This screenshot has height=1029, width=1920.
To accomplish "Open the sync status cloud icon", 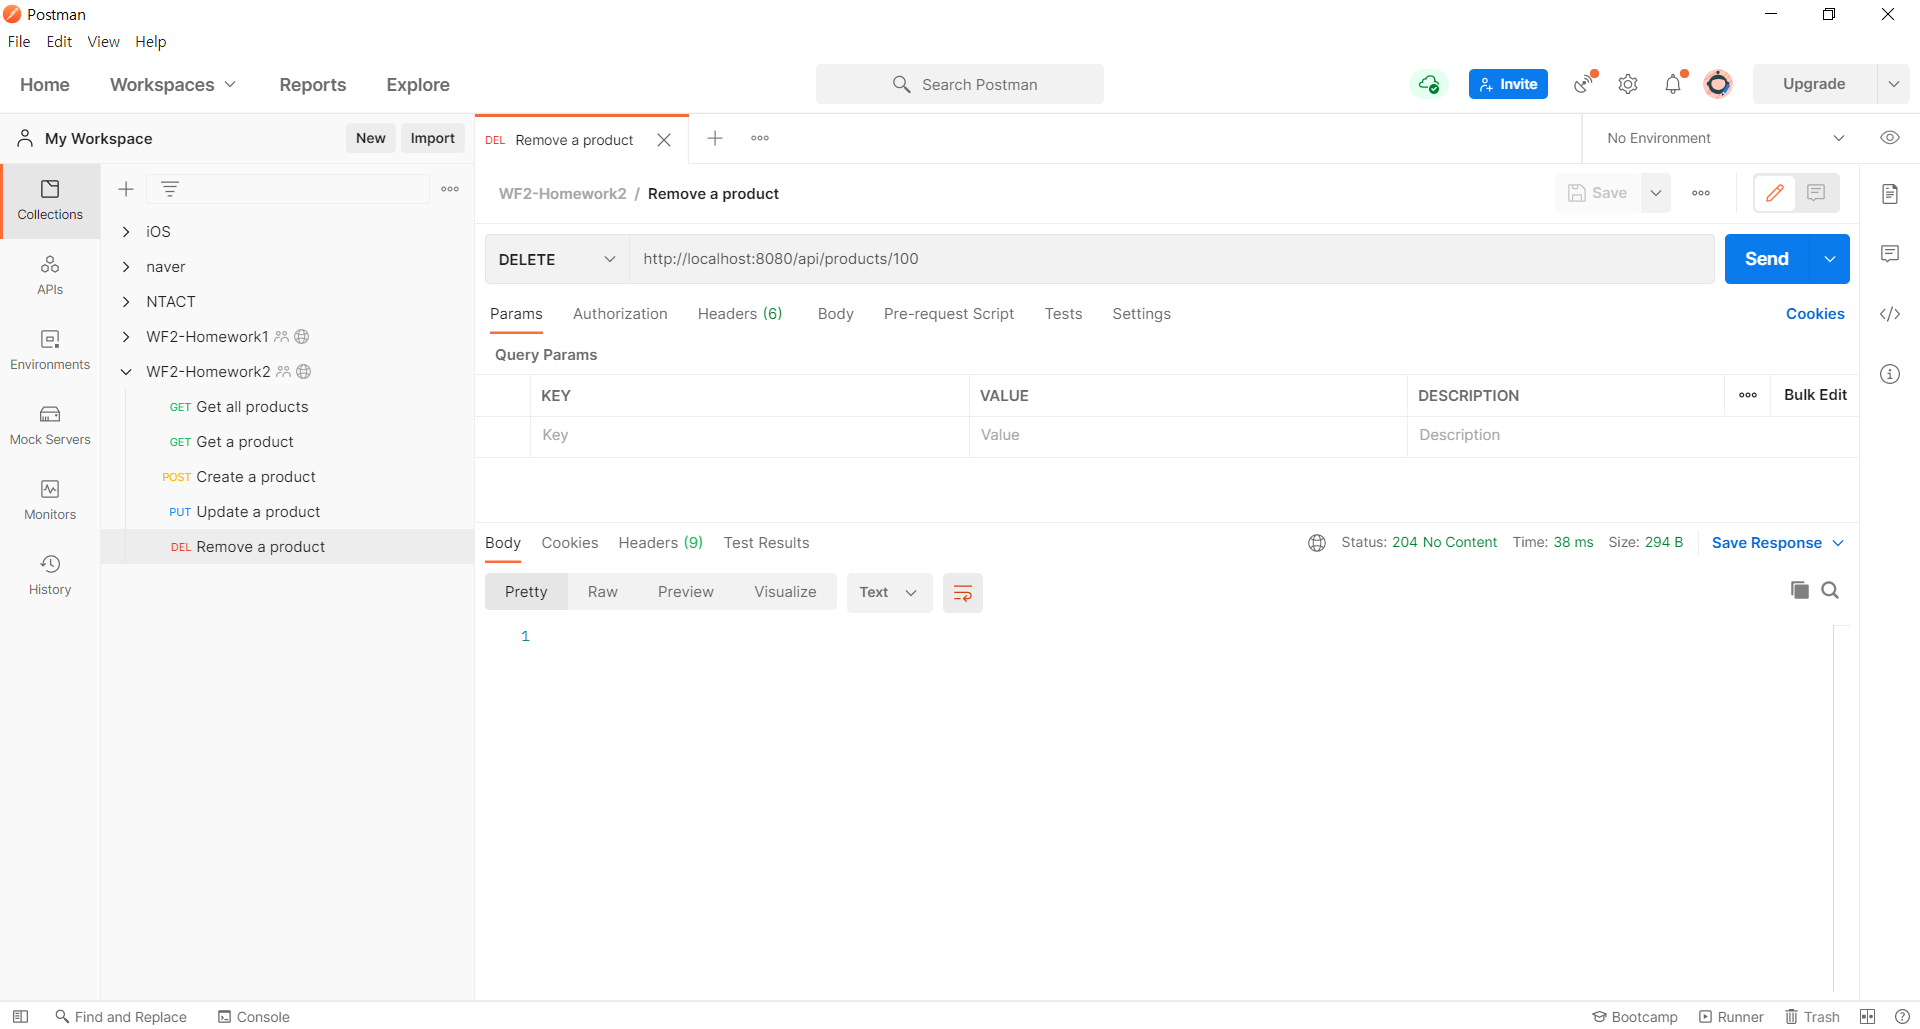I will click(x=1429, y=84).
